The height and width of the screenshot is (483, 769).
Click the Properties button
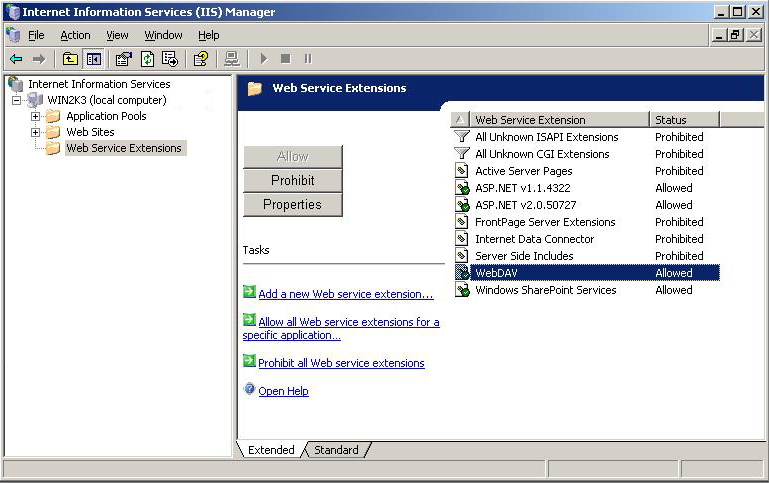tap(293, 204)
